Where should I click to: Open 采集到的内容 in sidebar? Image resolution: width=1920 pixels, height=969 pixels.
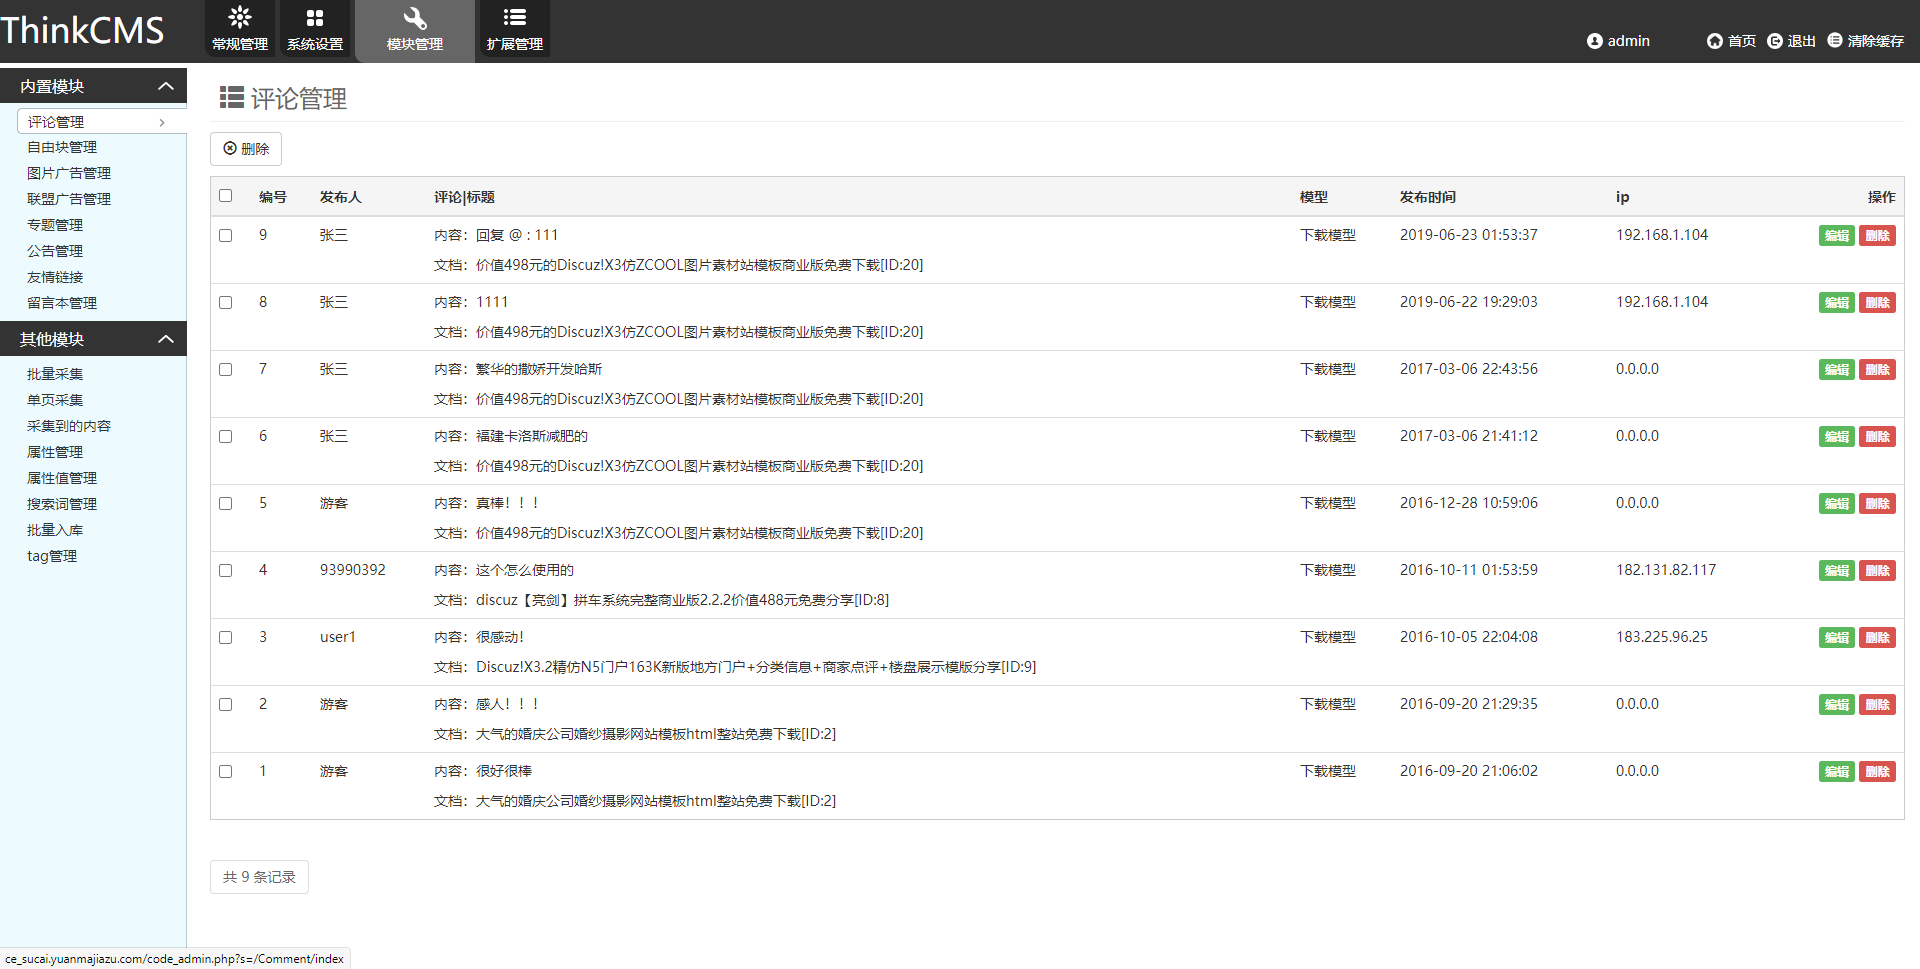[69, 426]
